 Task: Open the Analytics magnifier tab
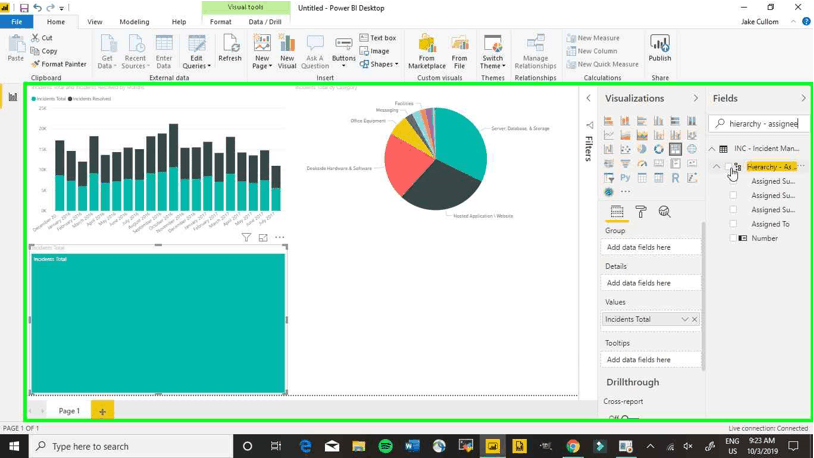[664, 211]
